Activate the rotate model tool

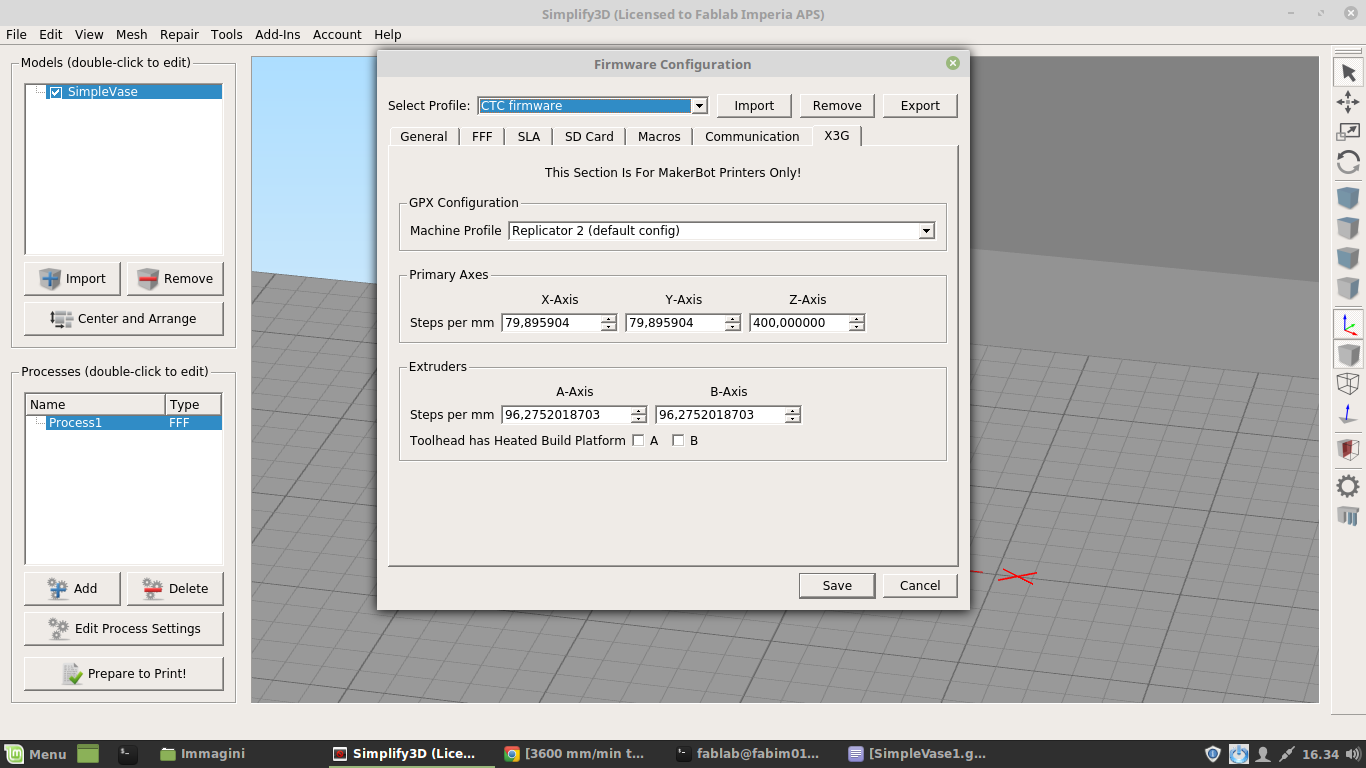[1348, 162]
